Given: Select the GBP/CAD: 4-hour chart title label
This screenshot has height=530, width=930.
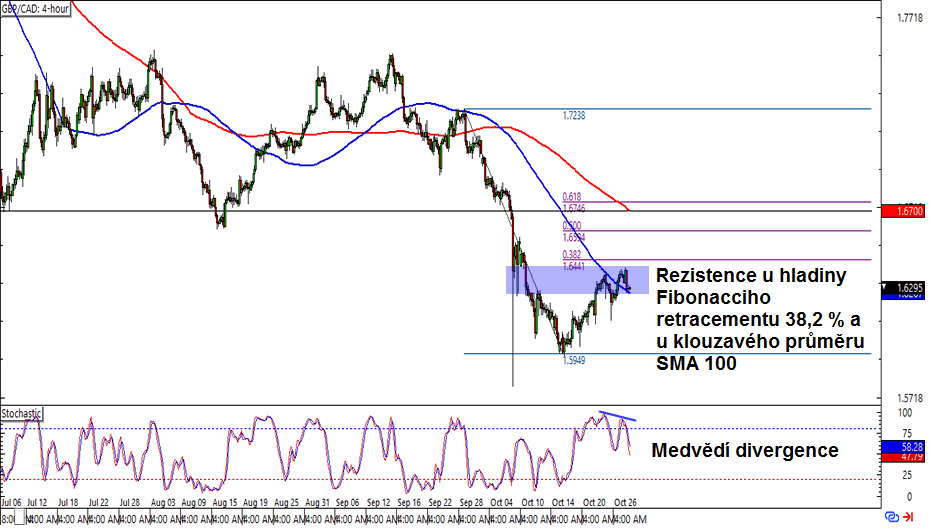Looking at the screenshot, I should [x=35, y=9].
